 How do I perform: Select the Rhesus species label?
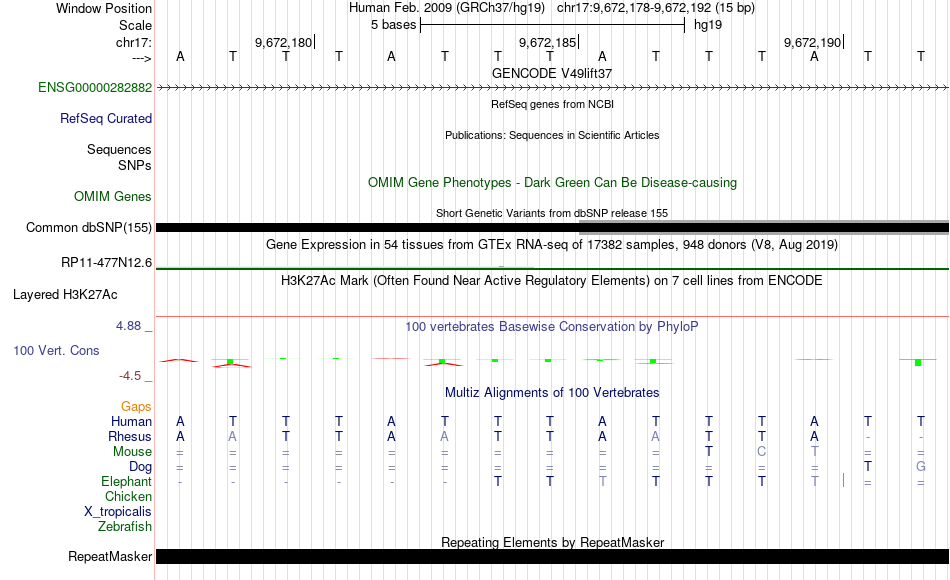point(130,436)
